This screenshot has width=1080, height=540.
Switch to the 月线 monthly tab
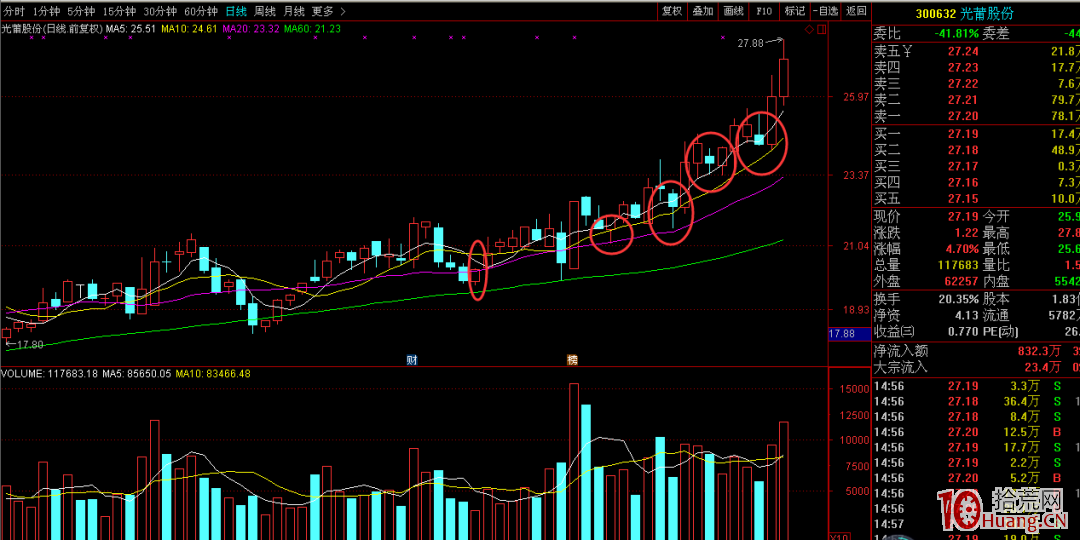[293, 11]
